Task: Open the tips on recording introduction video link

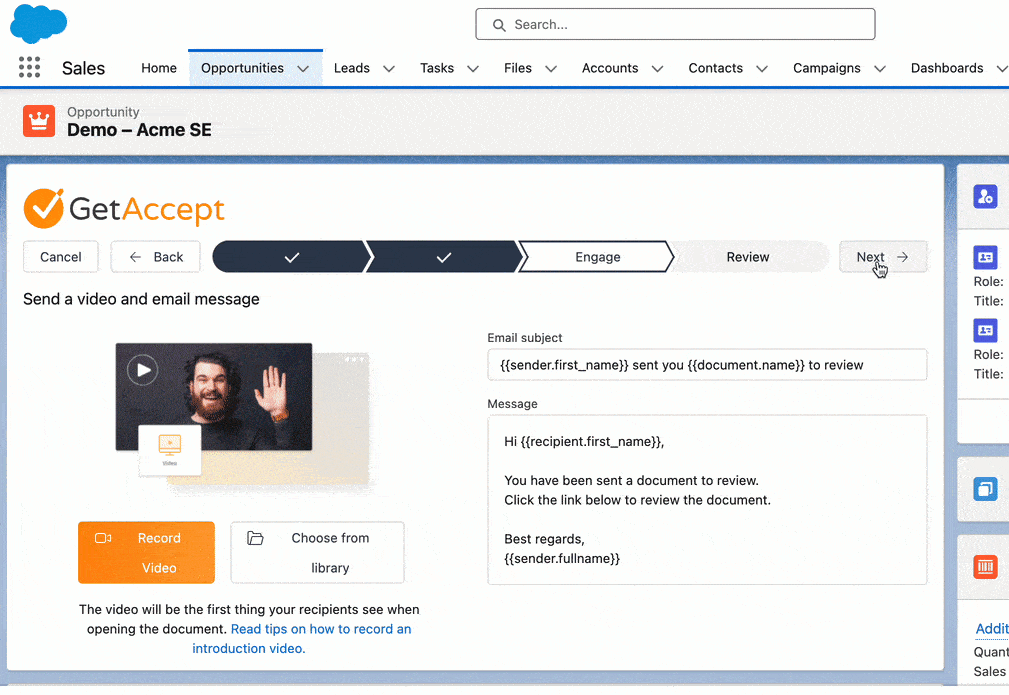Action: (302, 638)
